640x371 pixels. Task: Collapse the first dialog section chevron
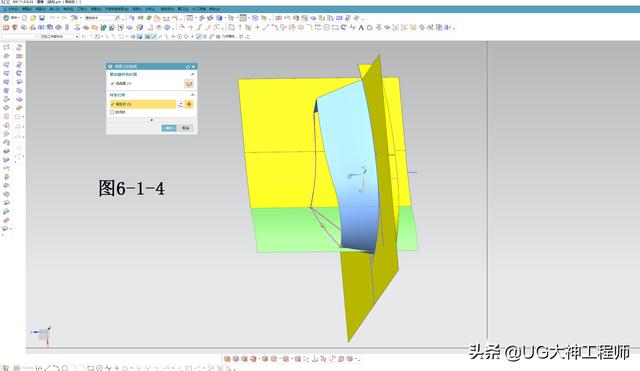tap(193, 74)
